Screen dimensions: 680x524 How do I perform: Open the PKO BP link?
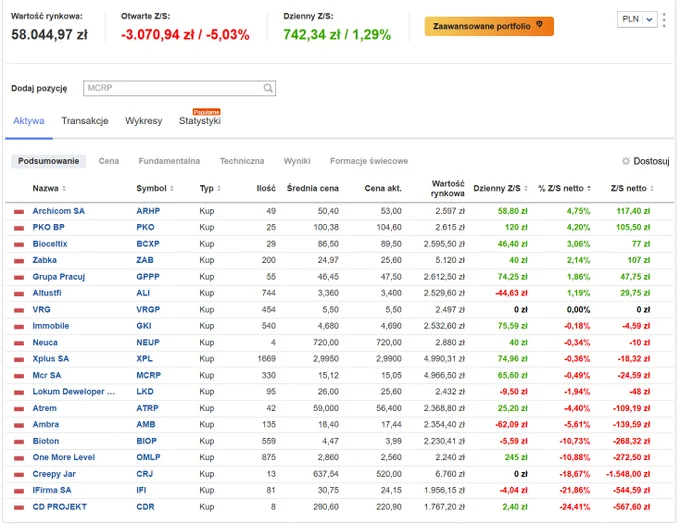[x=49, y=227]
